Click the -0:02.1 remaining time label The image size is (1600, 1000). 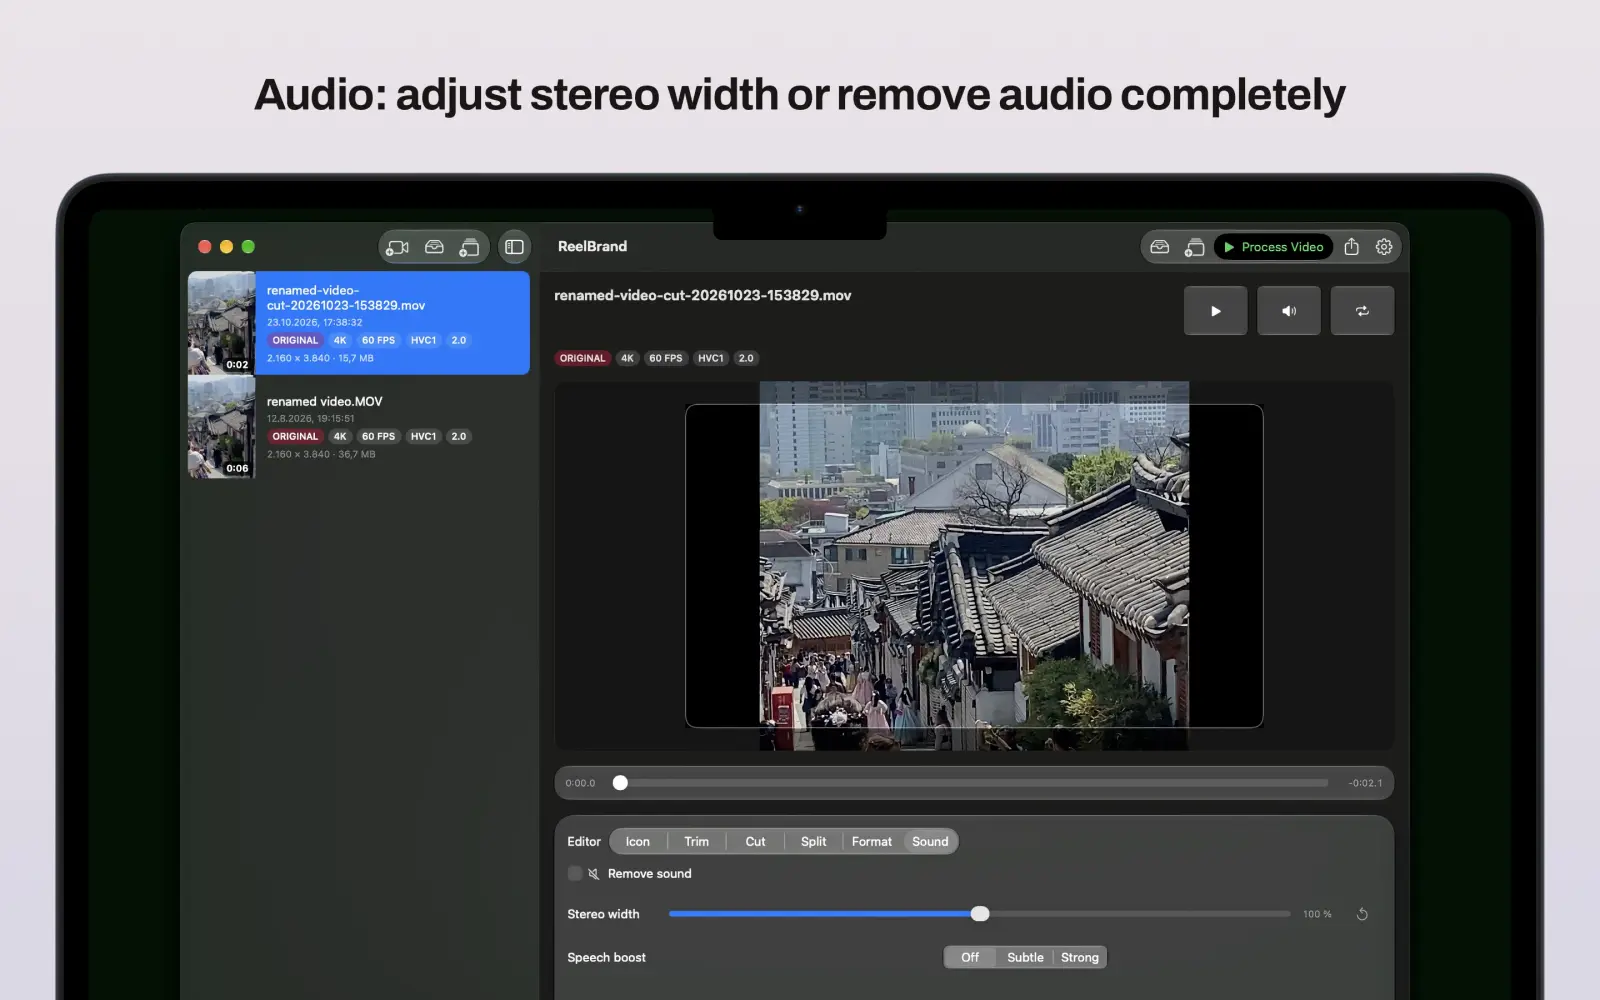(1365, 783)
